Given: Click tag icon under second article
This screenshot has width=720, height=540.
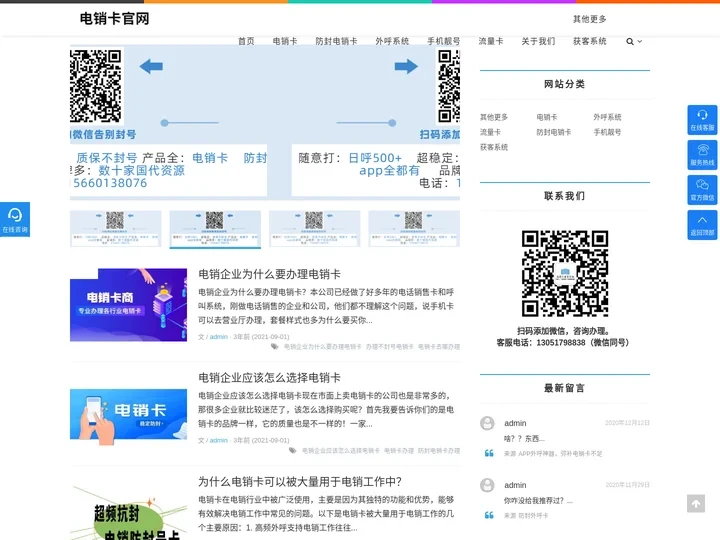Looking at the screenshot, I should pos(292,450).
